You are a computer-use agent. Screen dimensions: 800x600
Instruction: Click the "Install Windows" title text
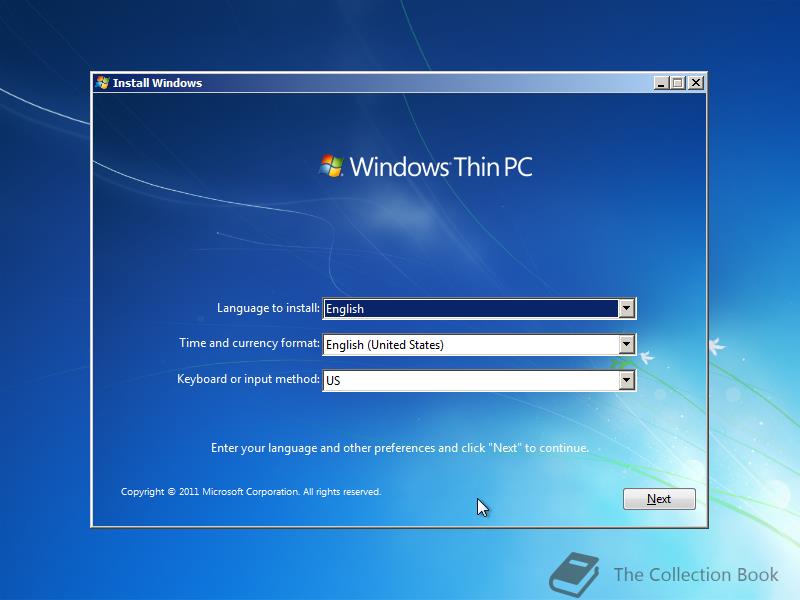(x=157, y=83)
